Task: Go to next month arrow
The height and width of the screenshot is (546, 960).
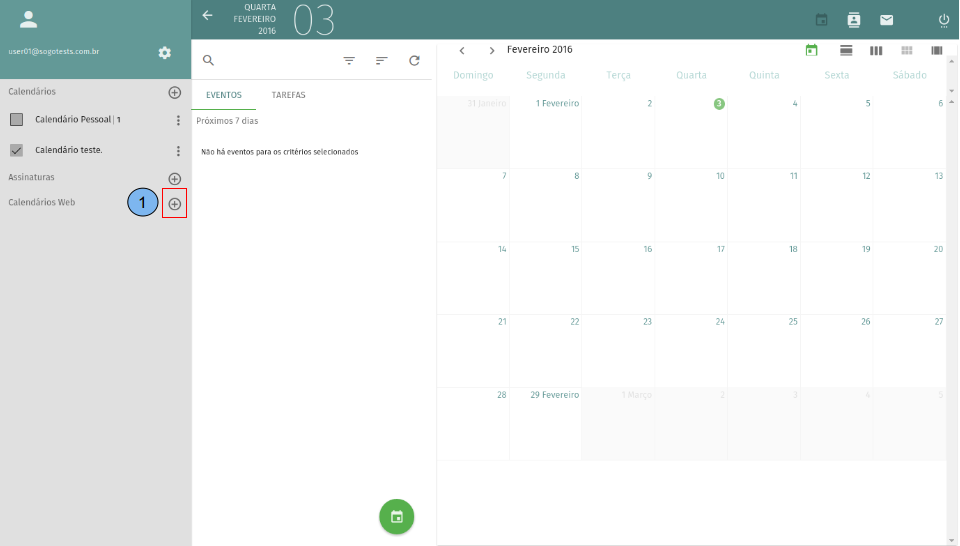Action: 492,50
